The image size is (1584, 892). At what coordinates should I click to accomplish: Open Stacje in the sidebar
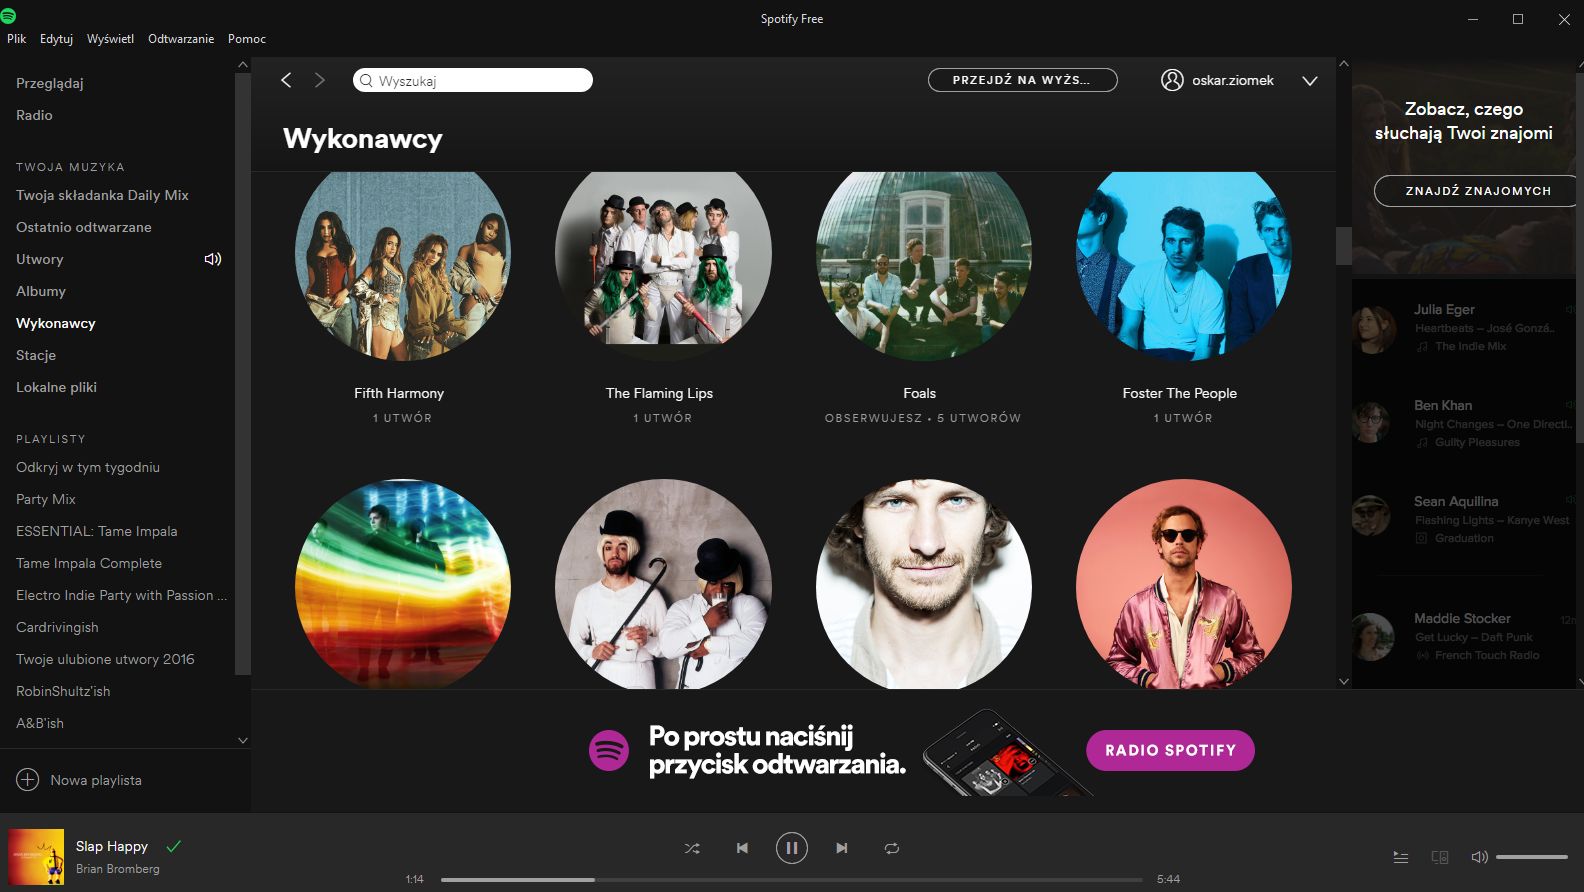(x=36, y=355)
